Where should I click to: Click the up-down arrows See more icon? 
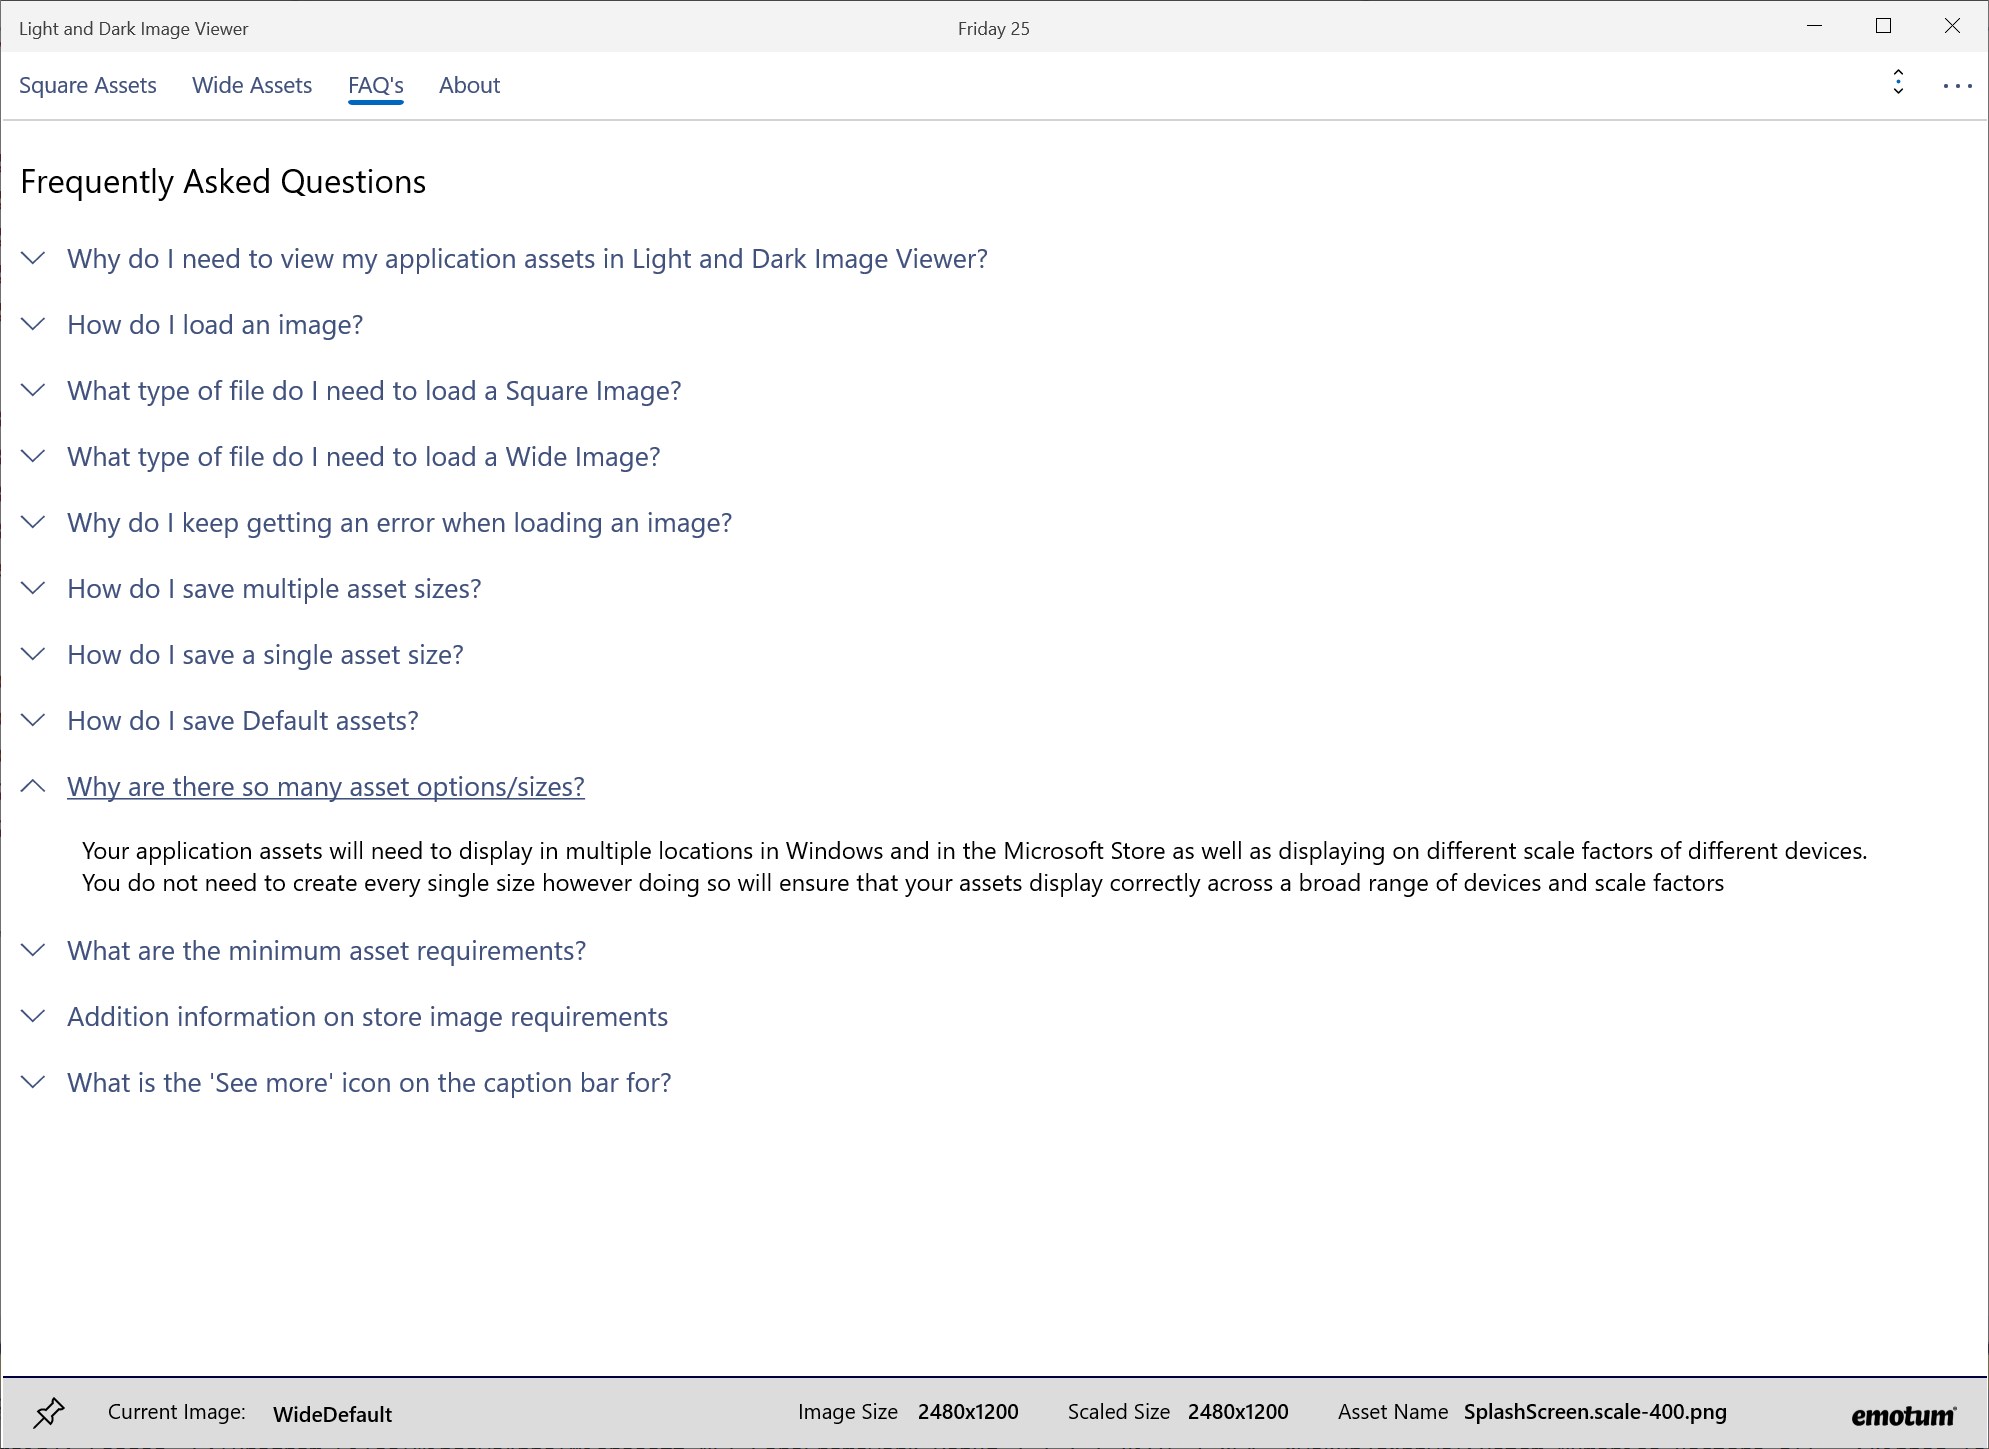(1898, 82)
